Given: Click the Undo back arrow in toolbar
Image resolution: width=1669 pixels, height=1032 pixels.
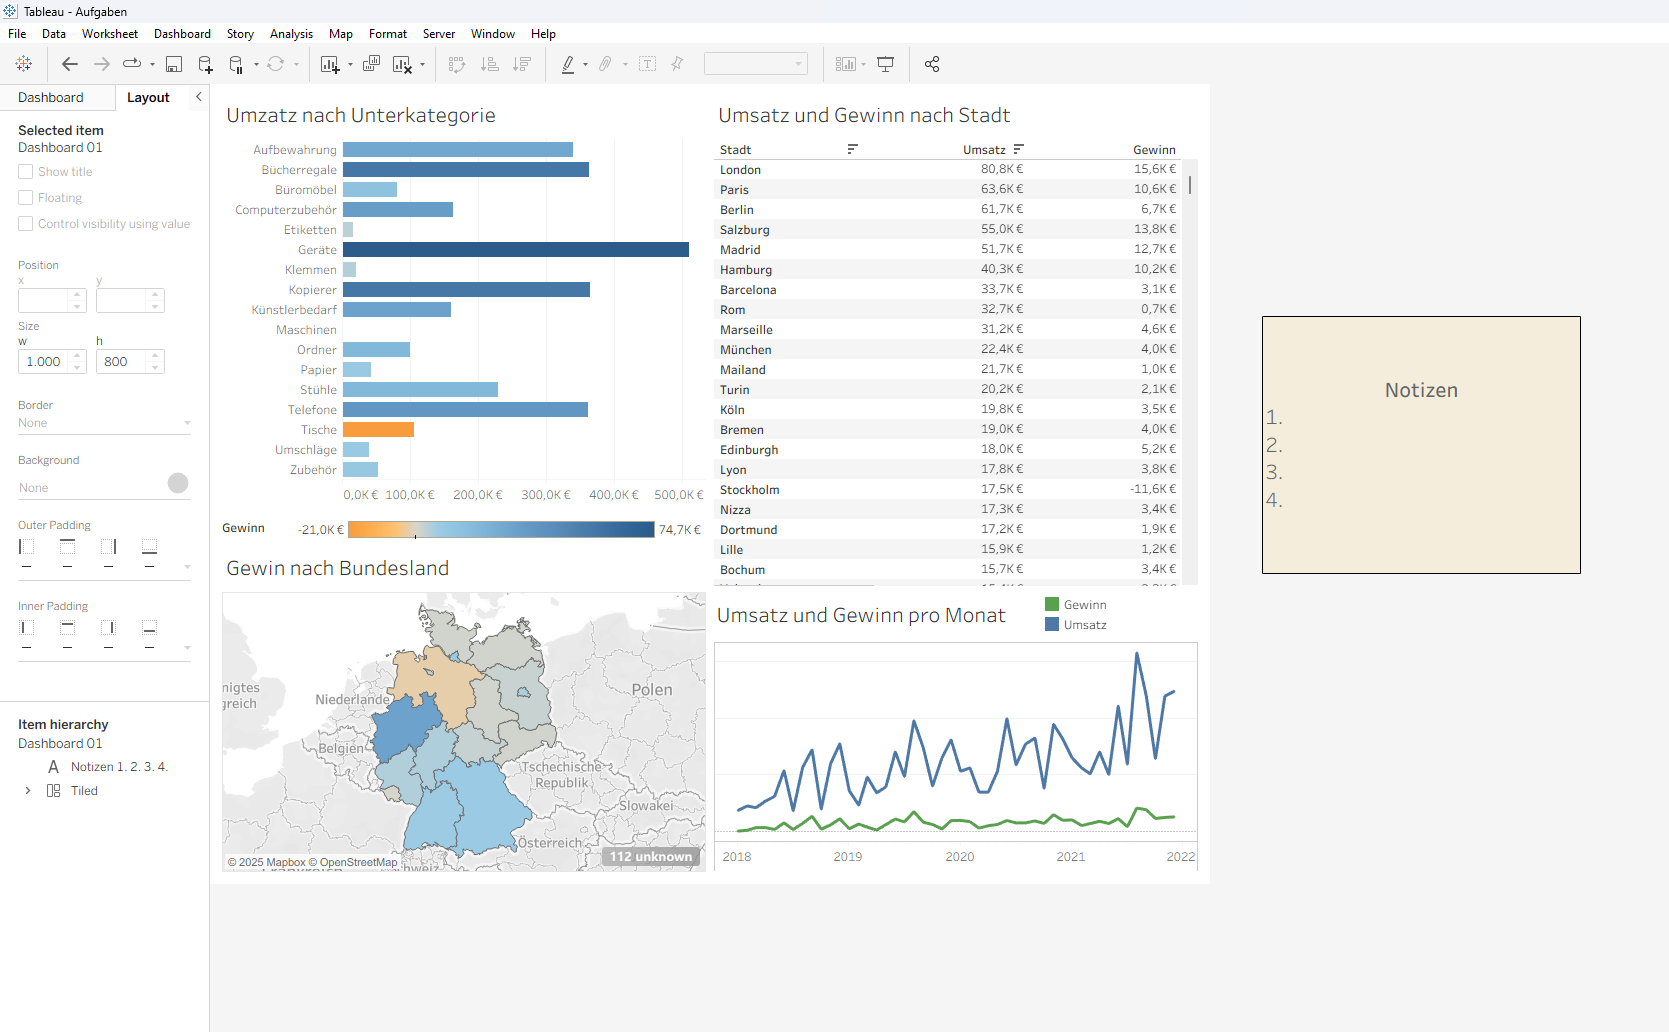Looking at the screenshot, I should 69,64.
